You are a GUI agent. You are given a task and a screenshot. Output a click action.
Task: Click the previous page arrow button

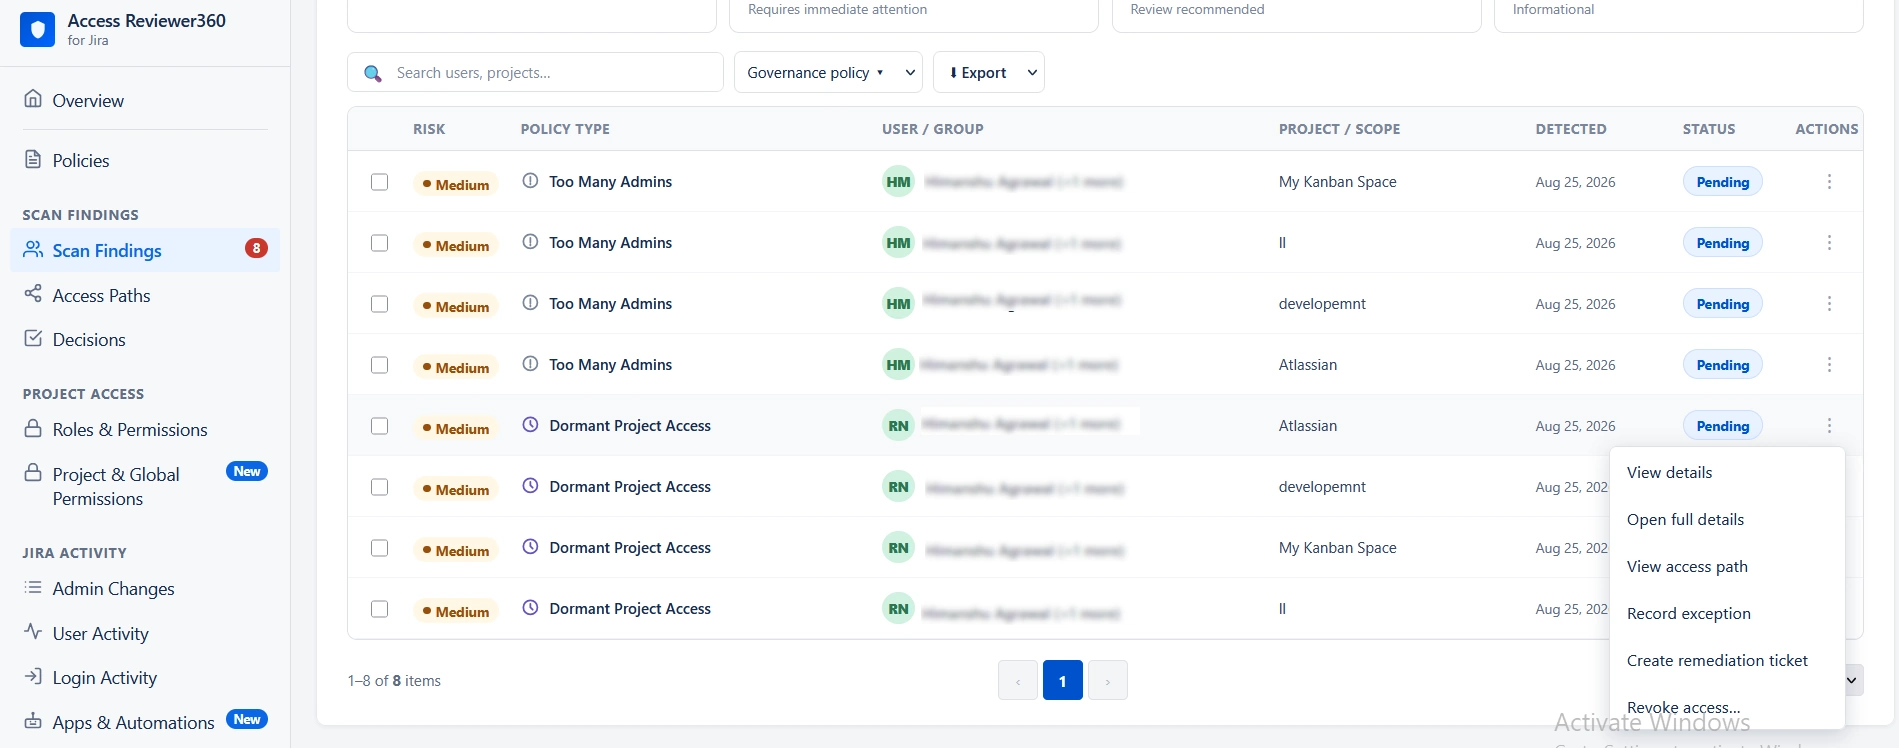[1017, 680]
